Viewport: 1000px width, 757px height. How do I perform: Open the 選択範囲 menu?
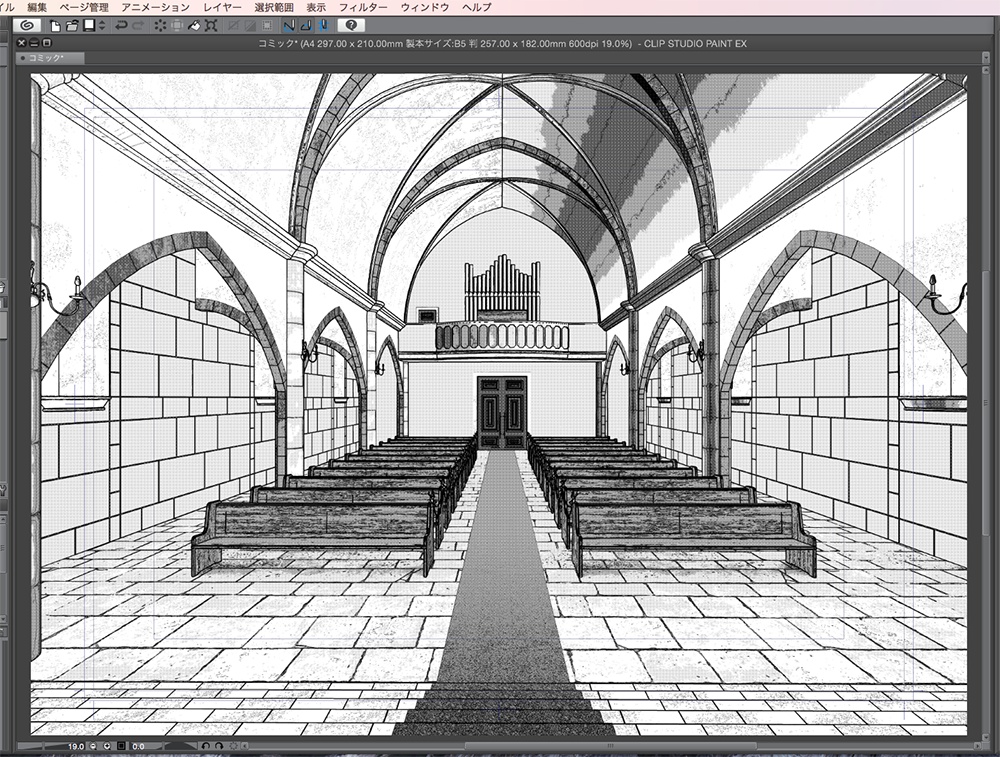pyautogui.click(x=274, y=7)
